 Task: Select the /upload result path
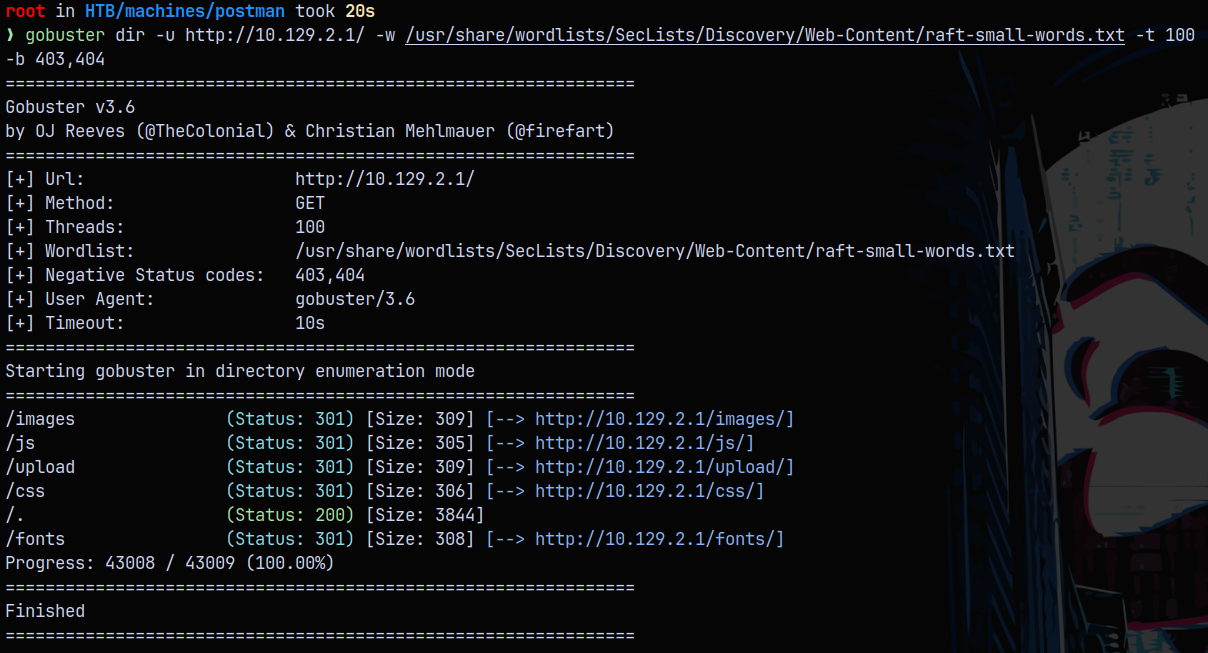point(40,467)
